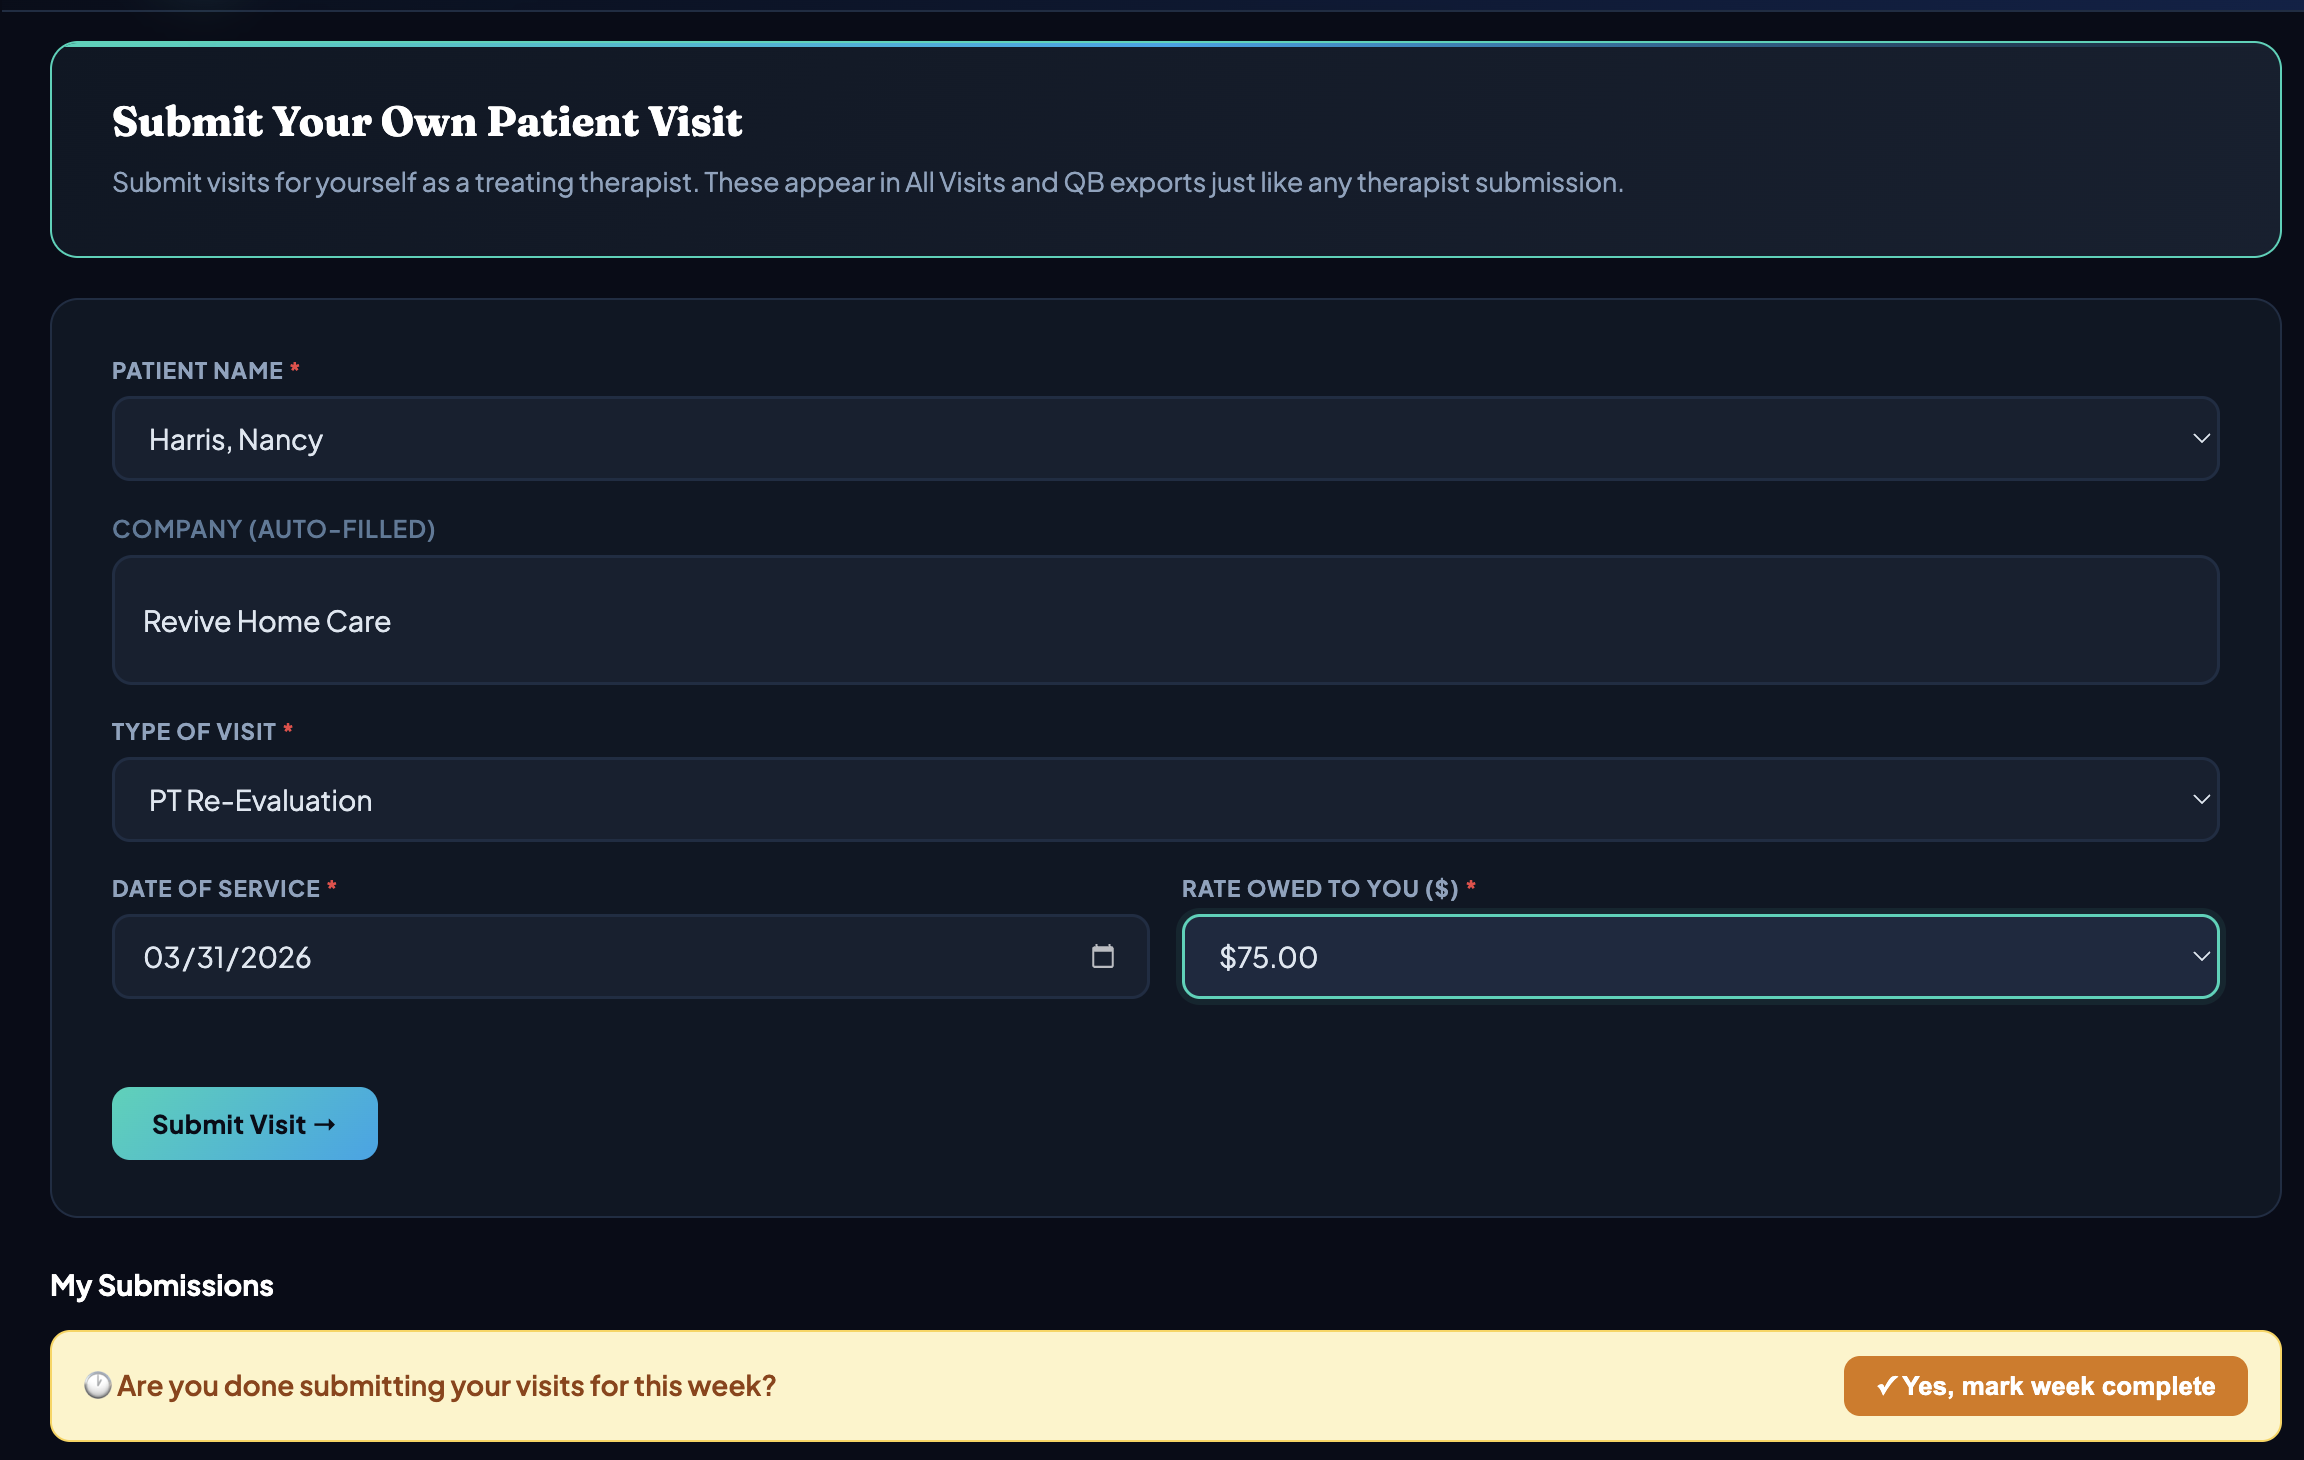Click the calendar icon to pick a date
This screenshot has width=2304, height=1460.
[x=1104, y=957]
